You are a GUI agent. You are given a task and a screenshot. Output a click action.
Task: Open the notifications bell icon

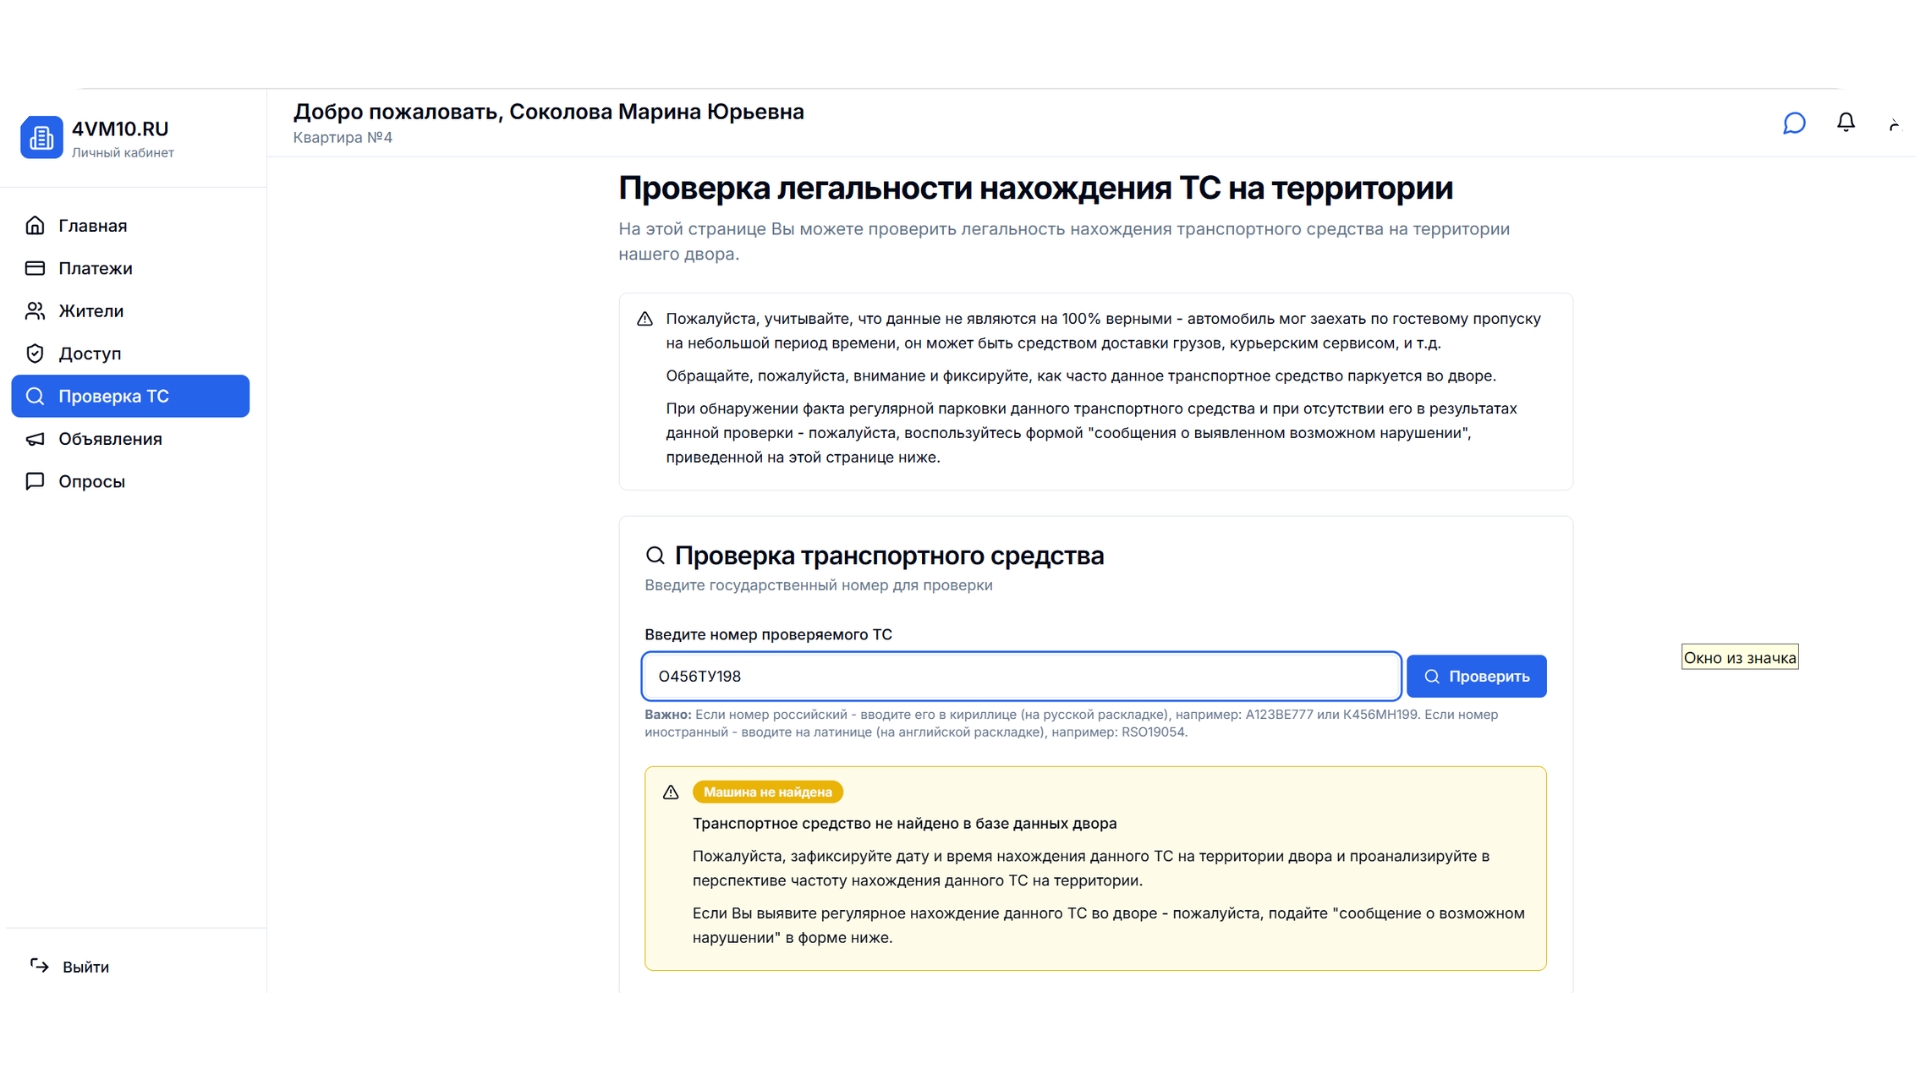(x=1846, y=122)
